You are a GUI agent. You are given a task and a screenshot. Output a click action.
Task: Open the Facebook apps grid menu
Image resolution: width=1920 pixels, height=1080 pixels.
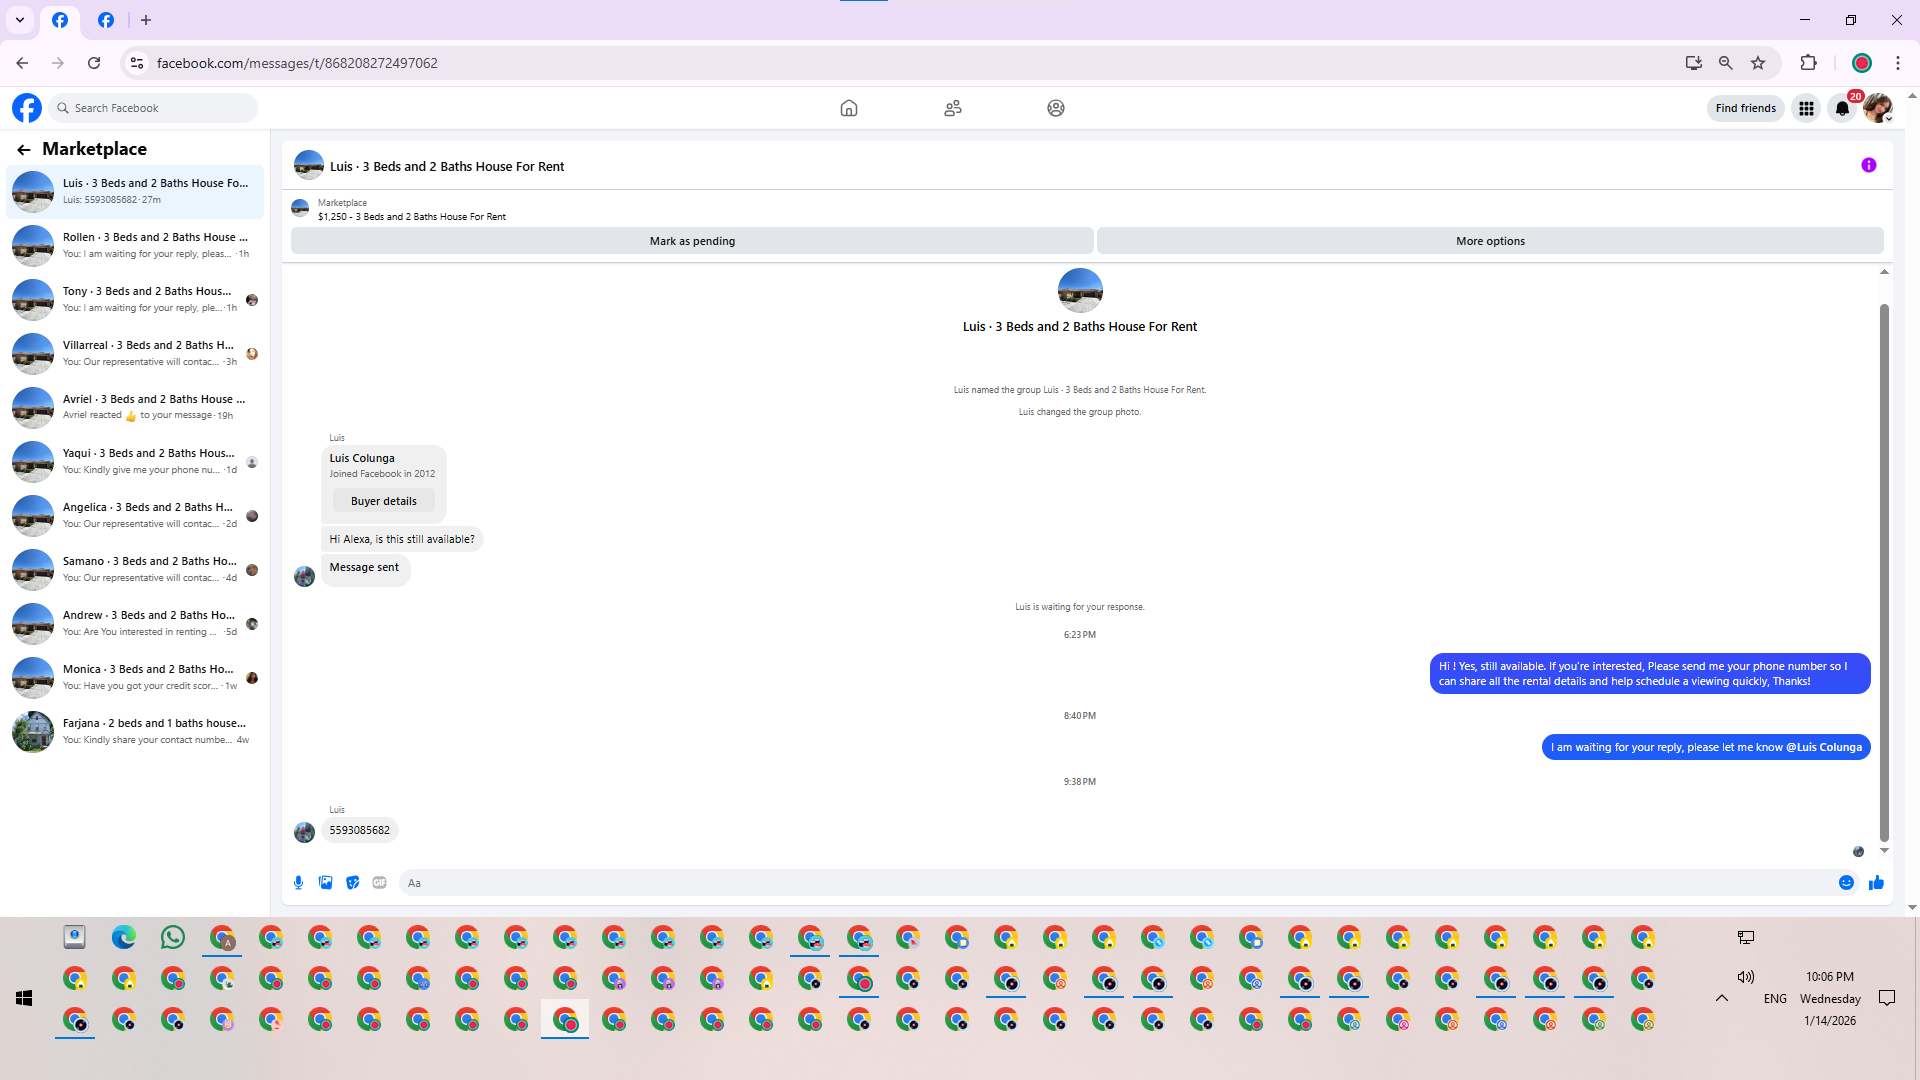(1806, 108)
